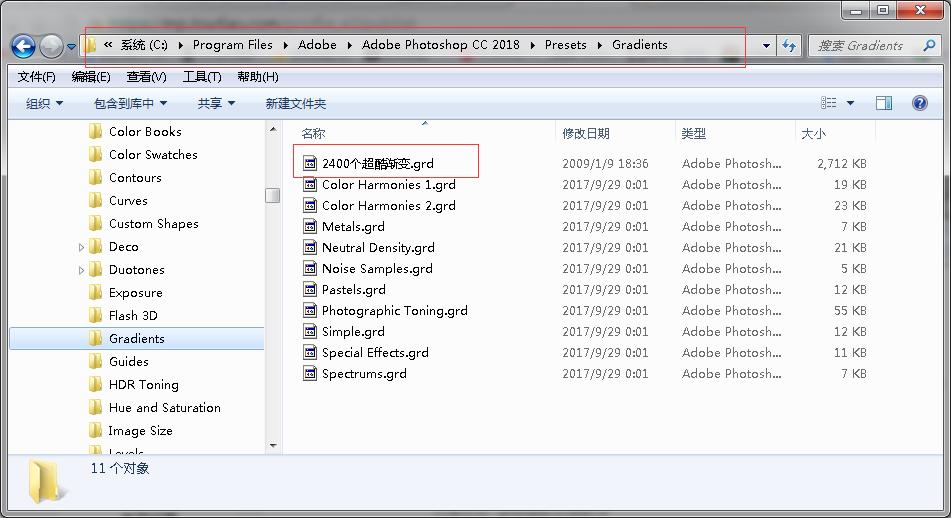This screenshot has height=518, width=951.
Task: Open the 帮助(H) menu
Action: coord(258,76)
